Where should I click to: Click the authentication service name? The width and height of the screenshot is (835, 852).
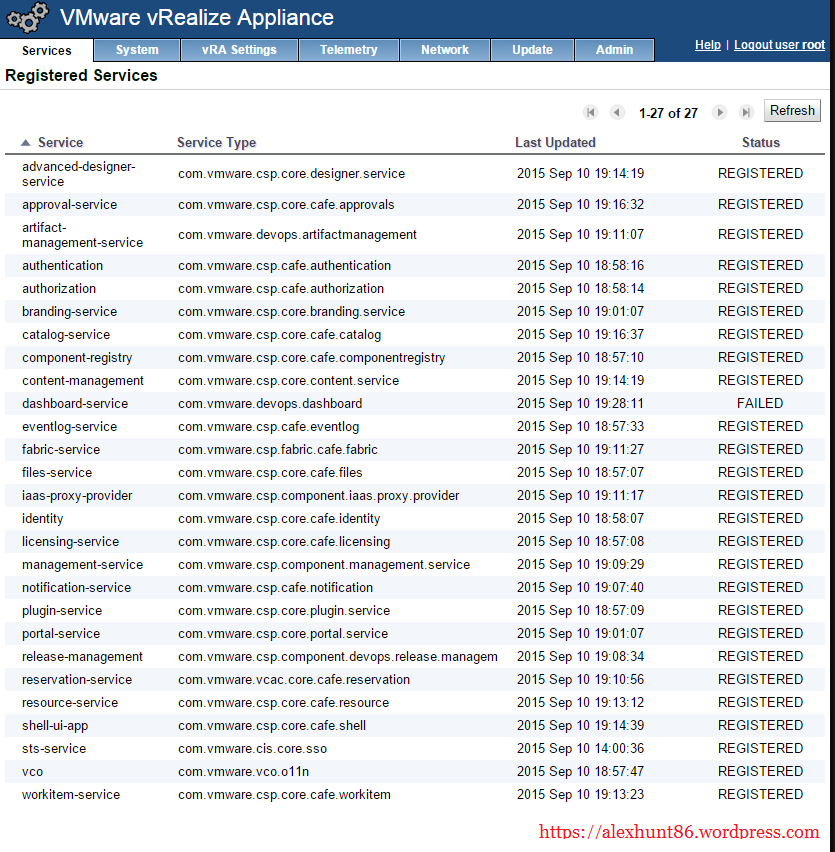click(x=62, y=266)
